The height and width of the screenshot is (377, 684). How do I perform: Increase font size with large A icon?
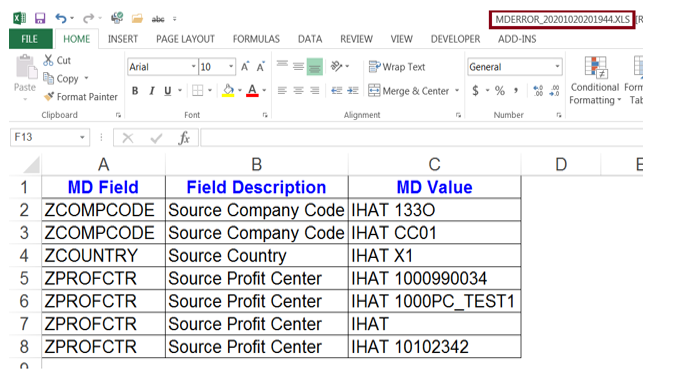tap(245, 67)
